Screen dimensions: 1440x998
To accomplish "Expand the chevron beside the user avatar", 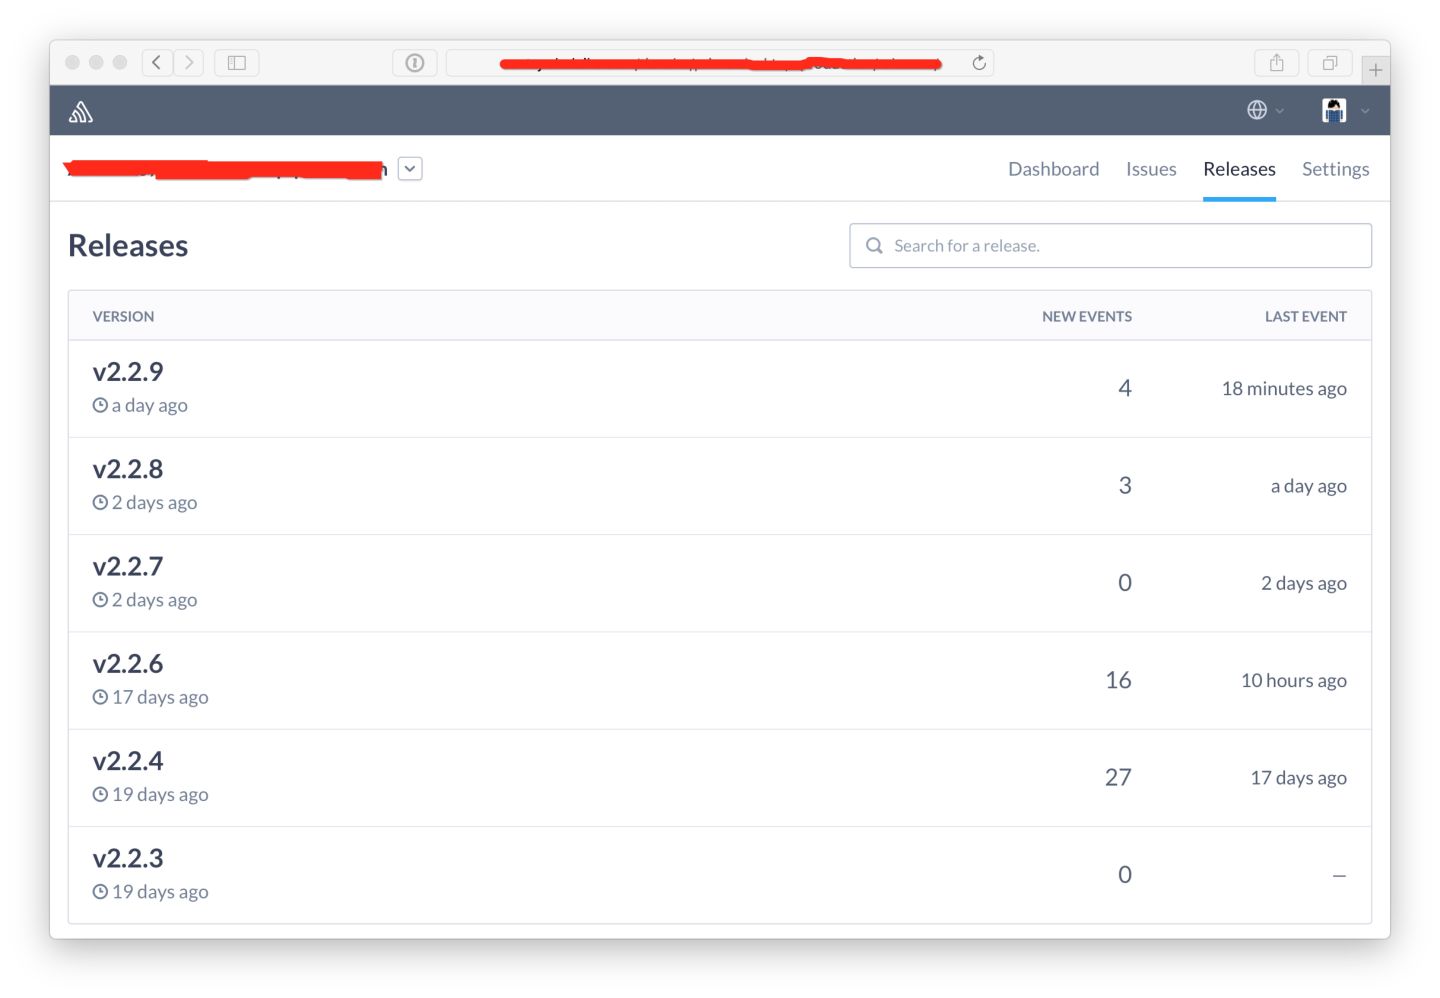I will click(1365, 111).
